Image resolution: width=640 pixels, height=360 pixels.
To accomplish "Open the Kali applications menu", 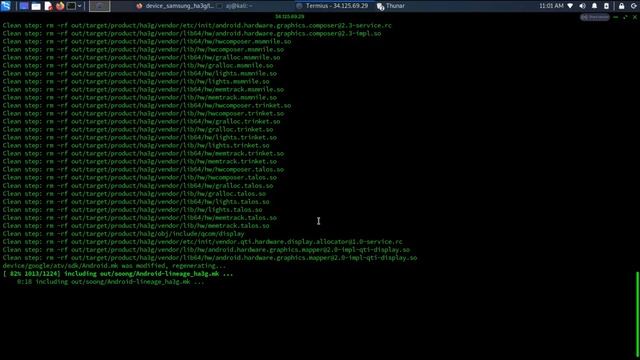I will click(x=6, y=6).
